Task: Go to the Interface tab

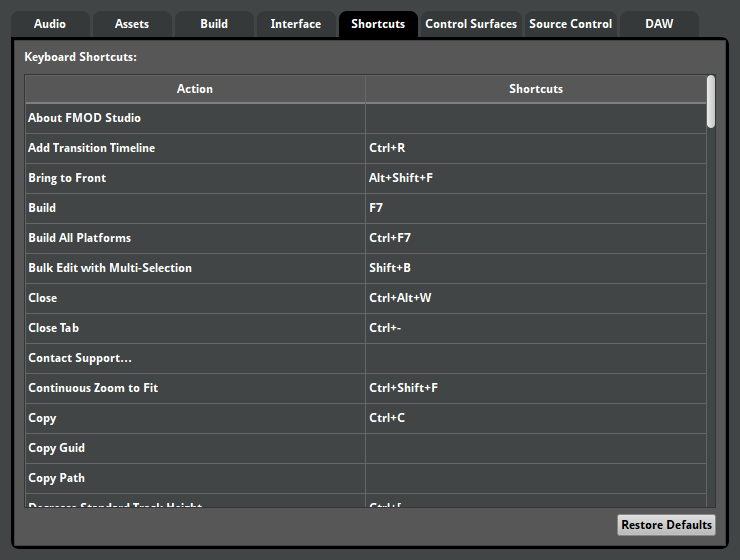Action: click(x=295, y=24)
